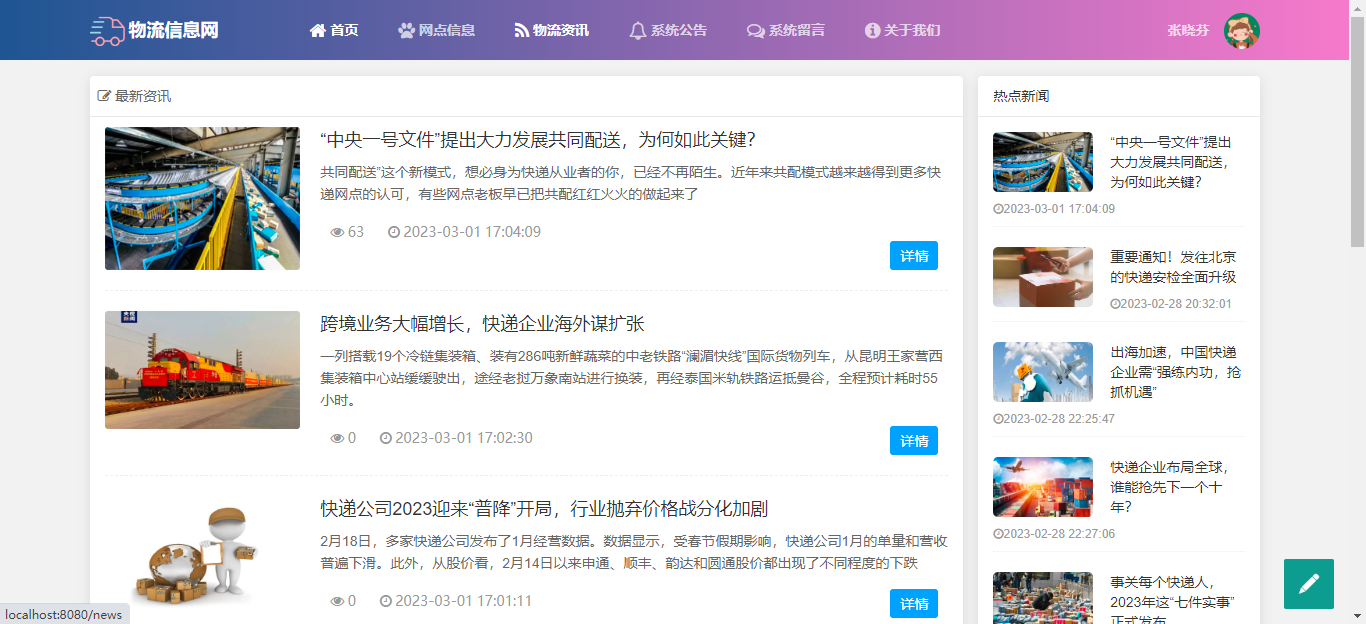
Task: Click 详情 button for the 跨境业务 article
Action: pyautogui.click(x=914, y=441)
